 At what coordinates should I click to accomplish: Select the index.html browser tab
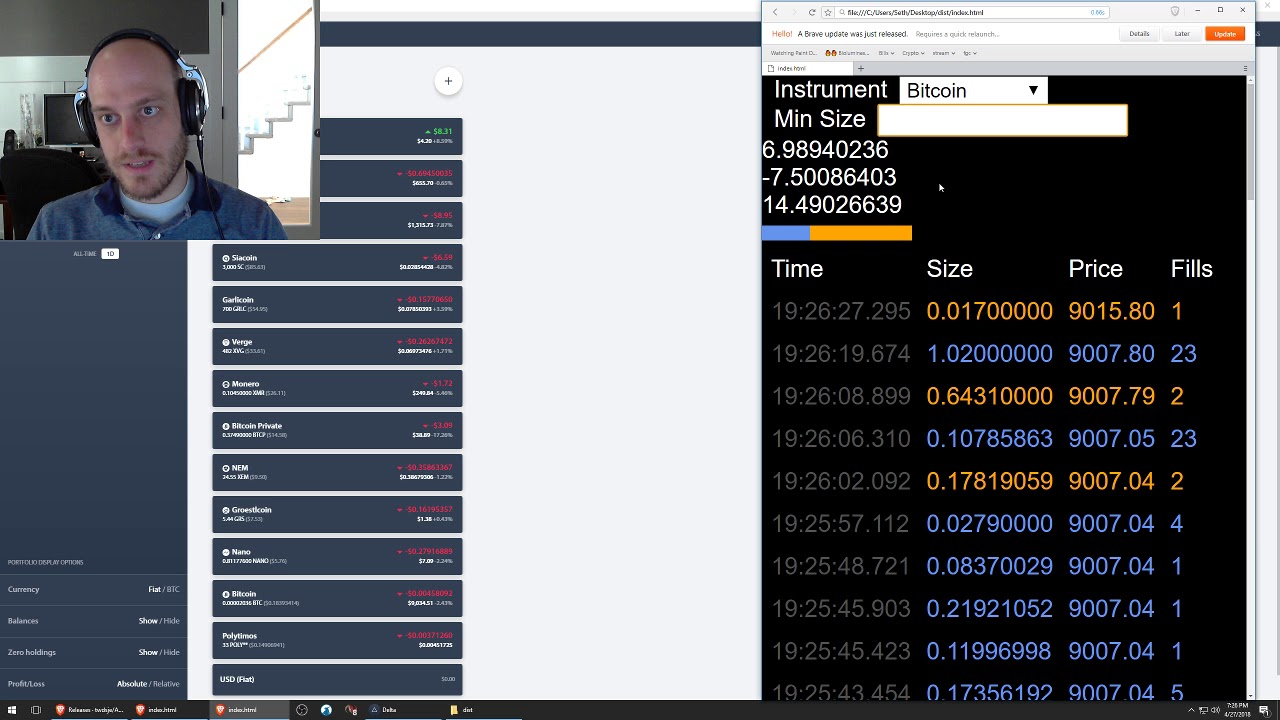point(807,68)
